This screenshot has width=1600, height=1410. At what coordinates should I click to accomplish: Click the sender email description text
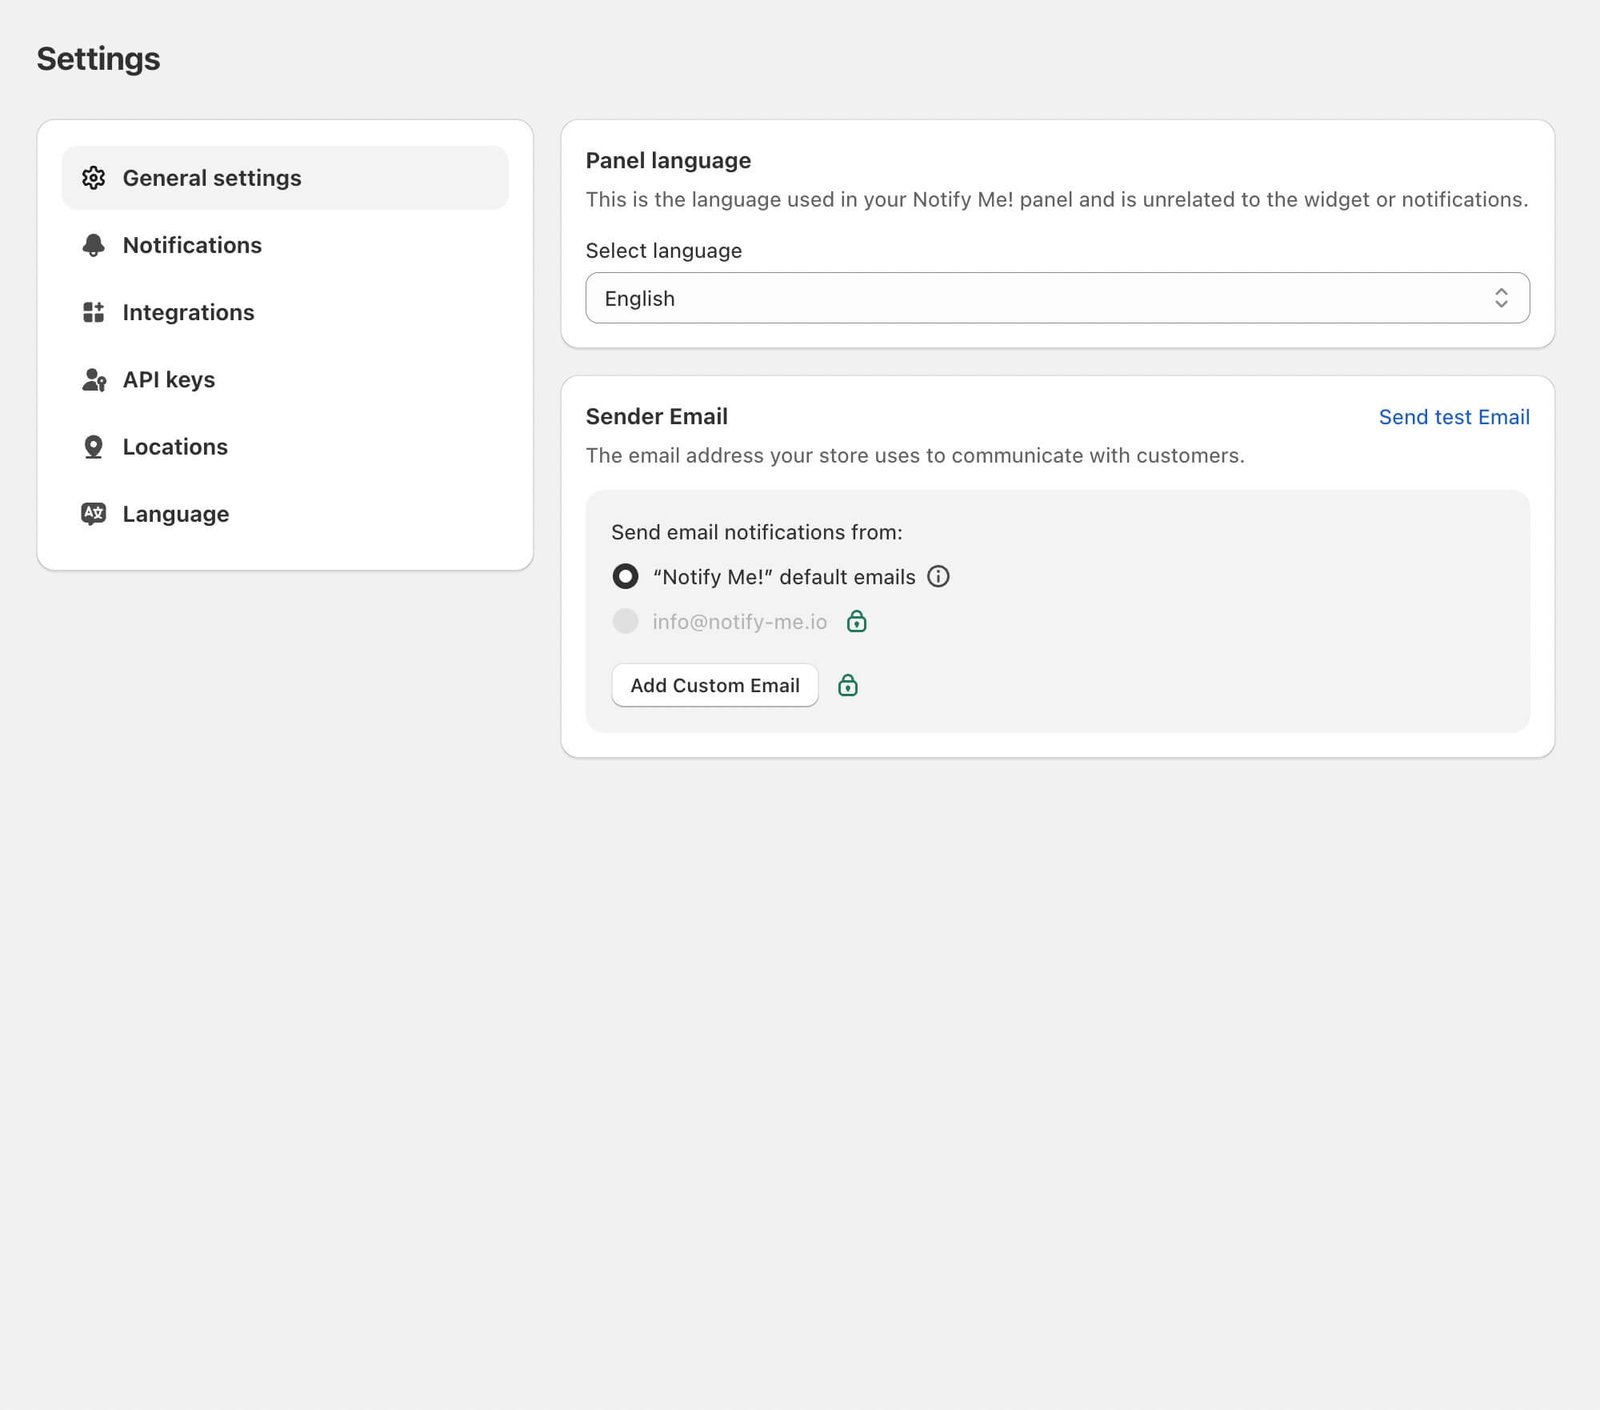(x=915, y=456)
